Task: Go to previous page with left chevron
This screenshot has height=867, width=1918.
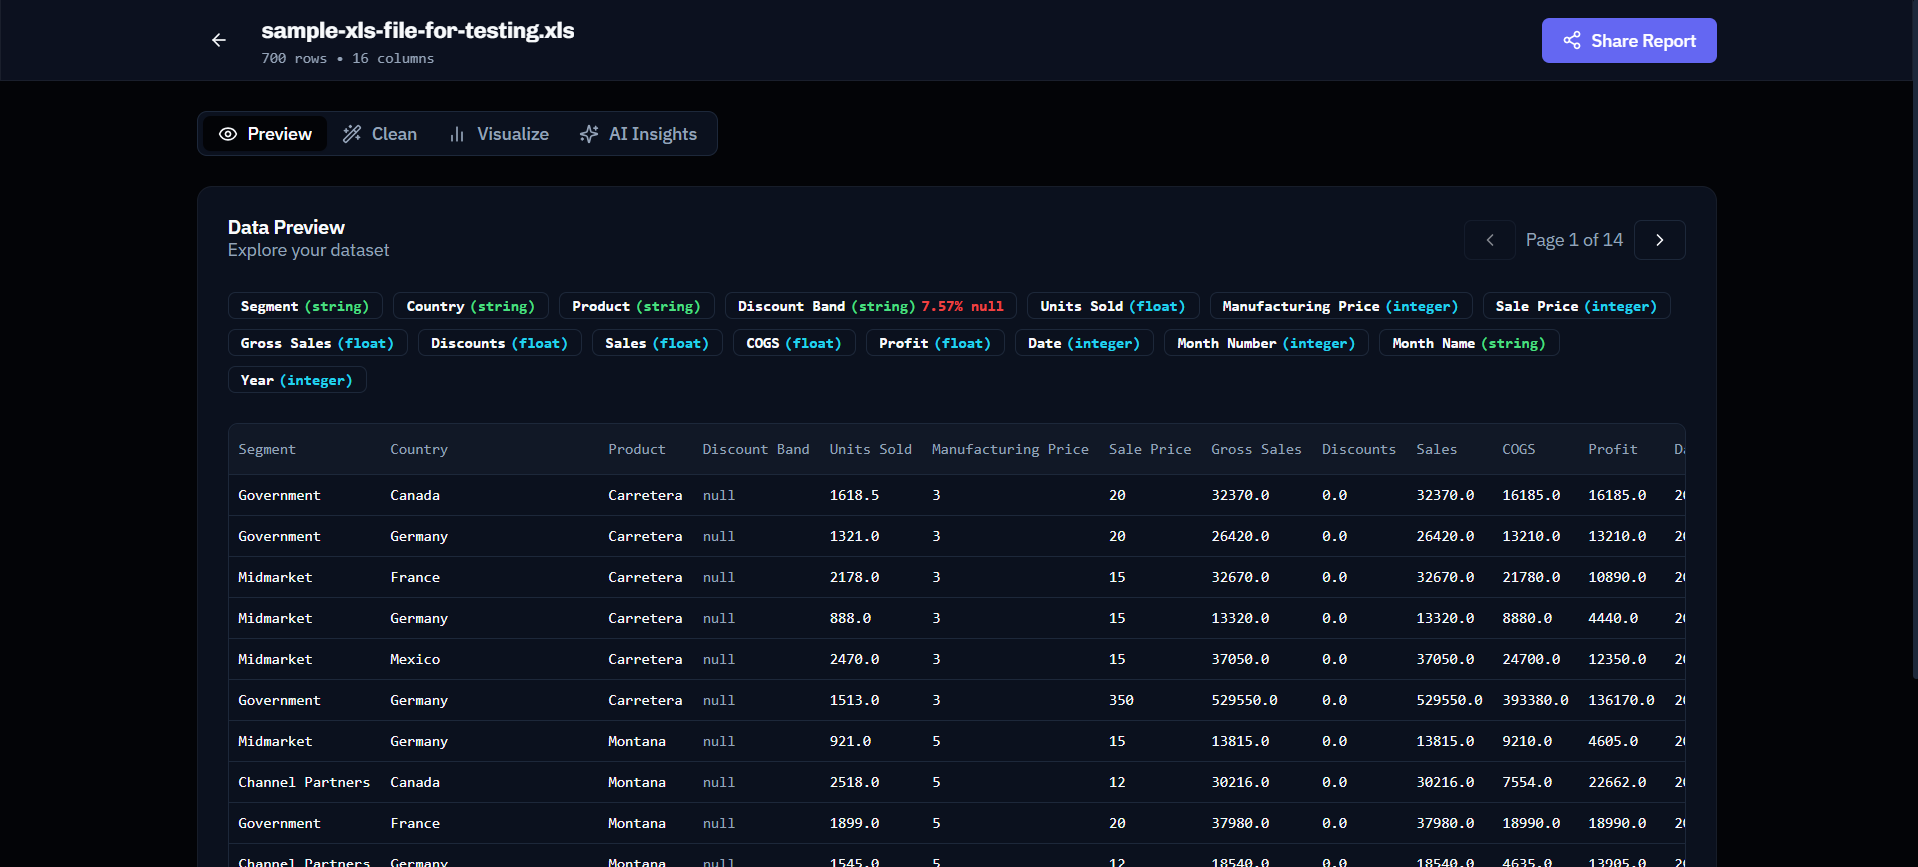Action: click(1490, 240)
